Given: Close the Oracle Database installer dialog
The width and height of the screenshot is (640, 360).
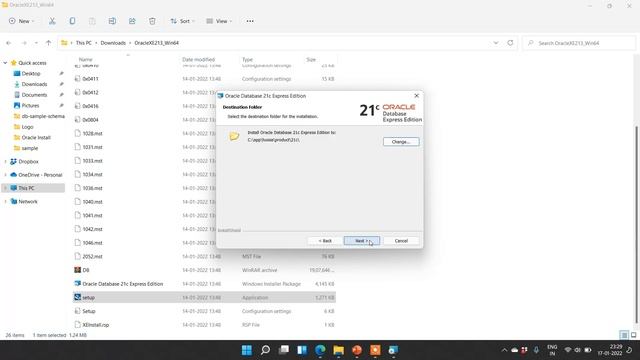Looking at the screenshot, I should pyautogui.click(x=416, y=96).
